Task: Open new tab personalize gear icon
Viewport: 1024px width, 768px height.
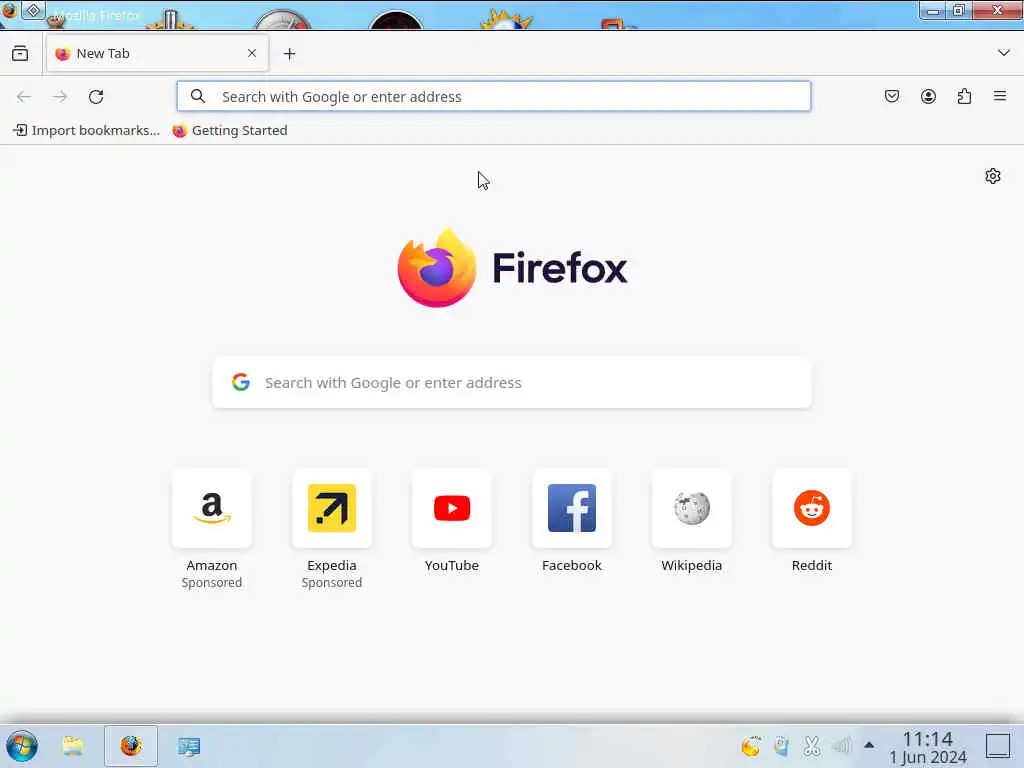Action: pyautogui.click(x=993, y=176)
